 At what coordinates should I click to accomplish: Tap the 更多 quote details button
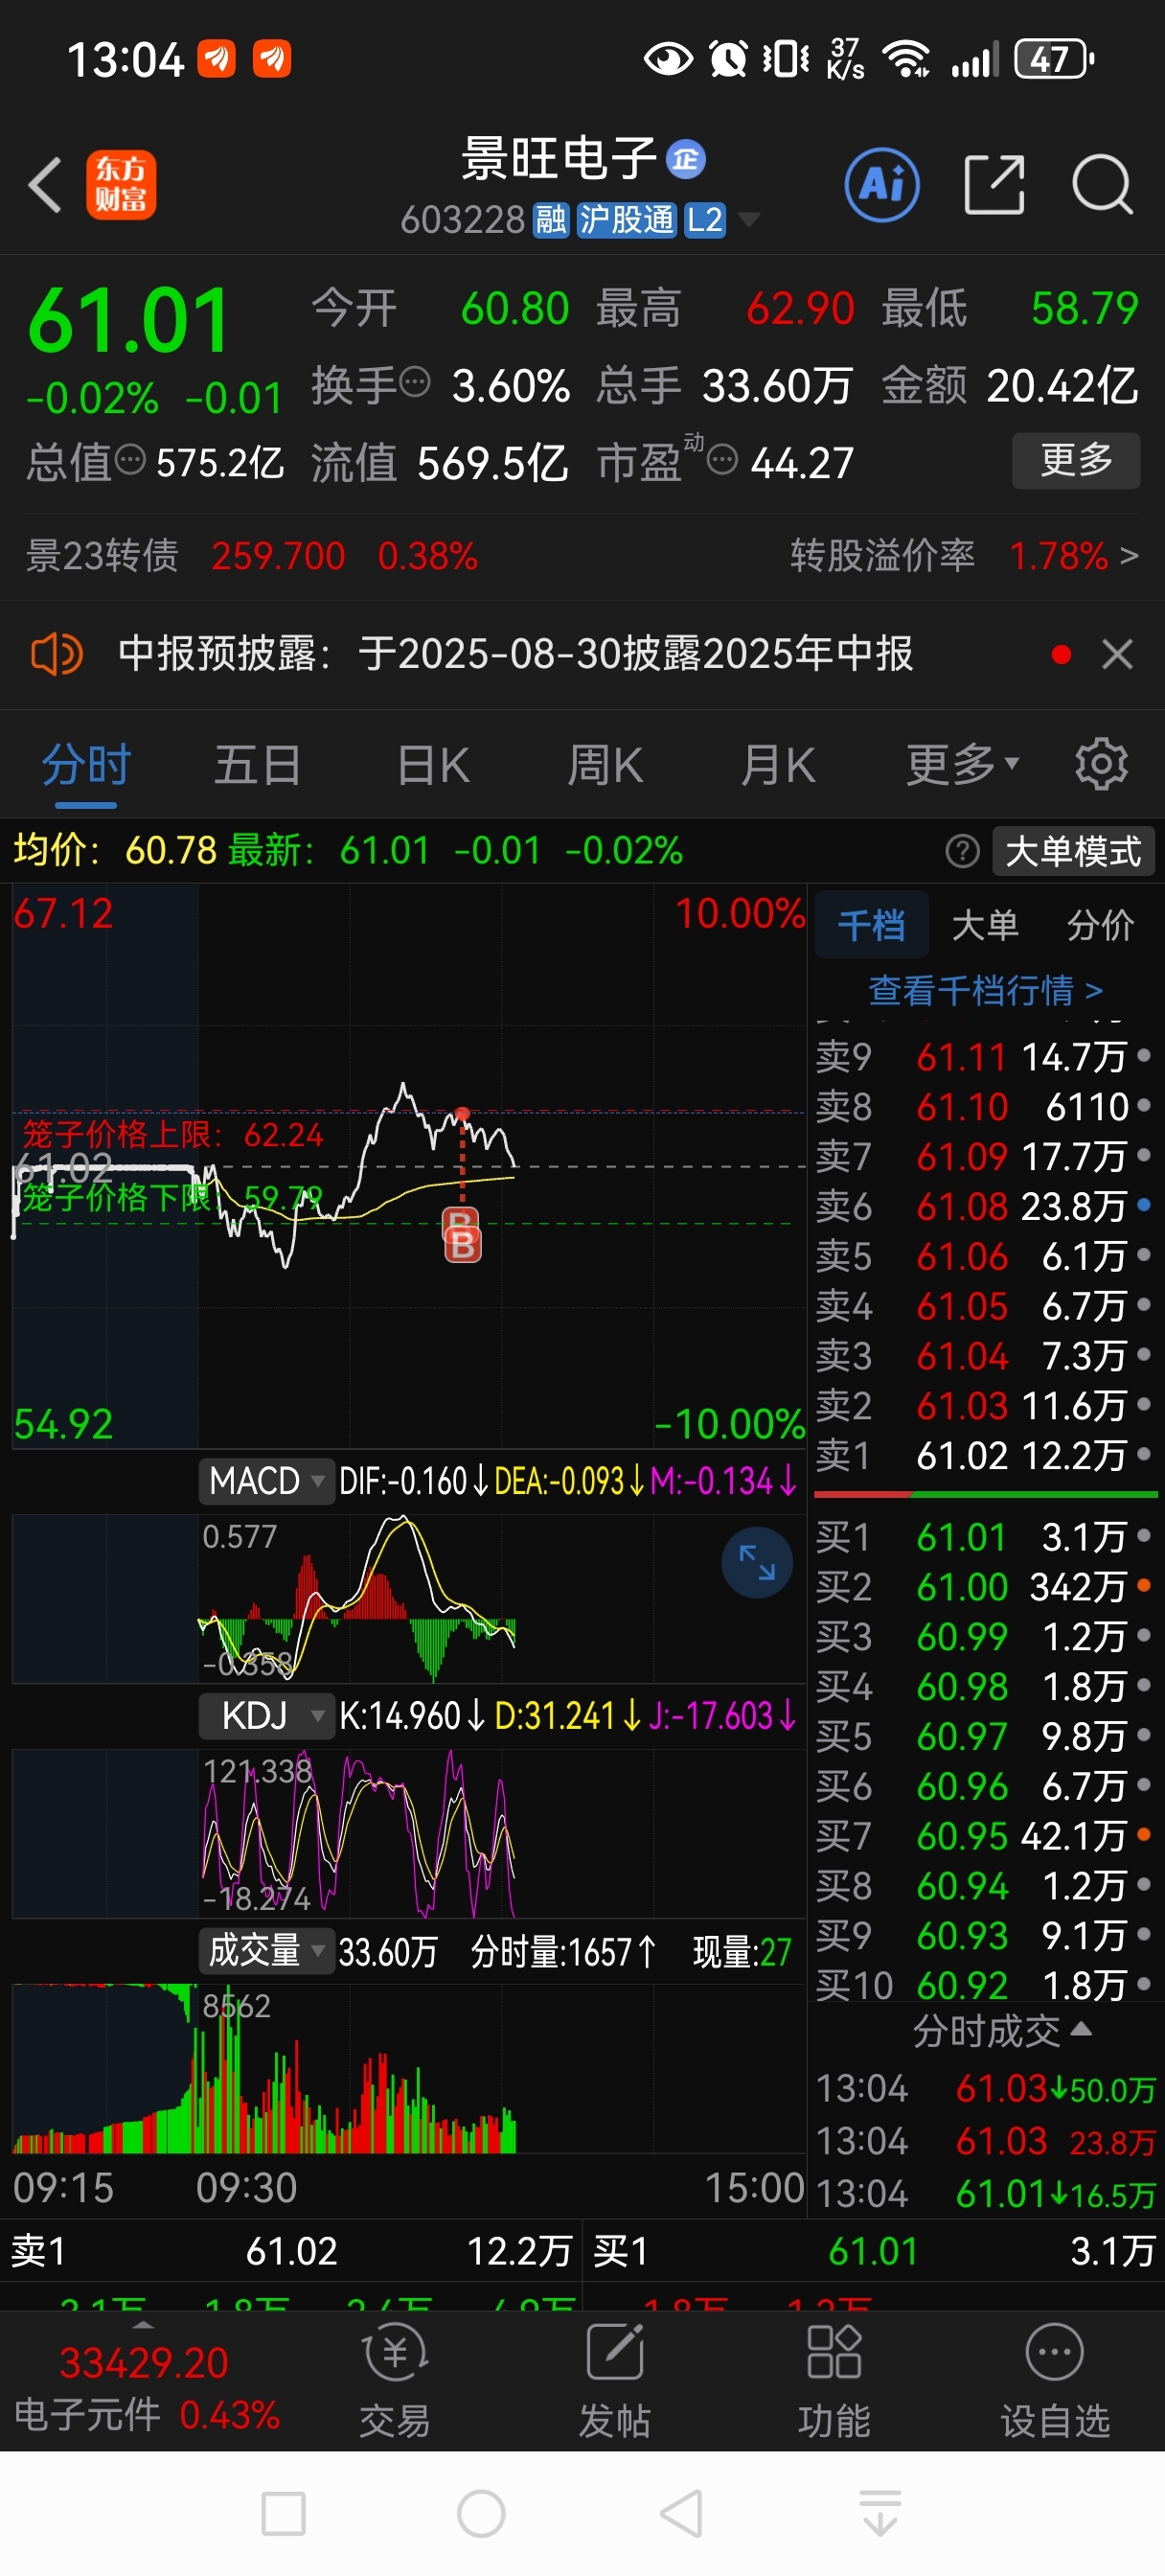tap(1076, 459)
